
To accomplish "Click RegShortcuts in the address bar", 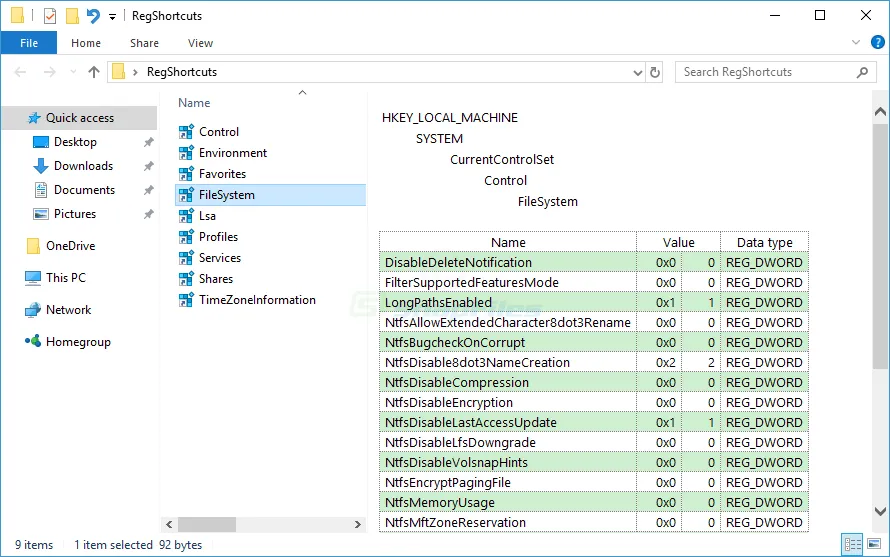I will (x=182, y=72).
